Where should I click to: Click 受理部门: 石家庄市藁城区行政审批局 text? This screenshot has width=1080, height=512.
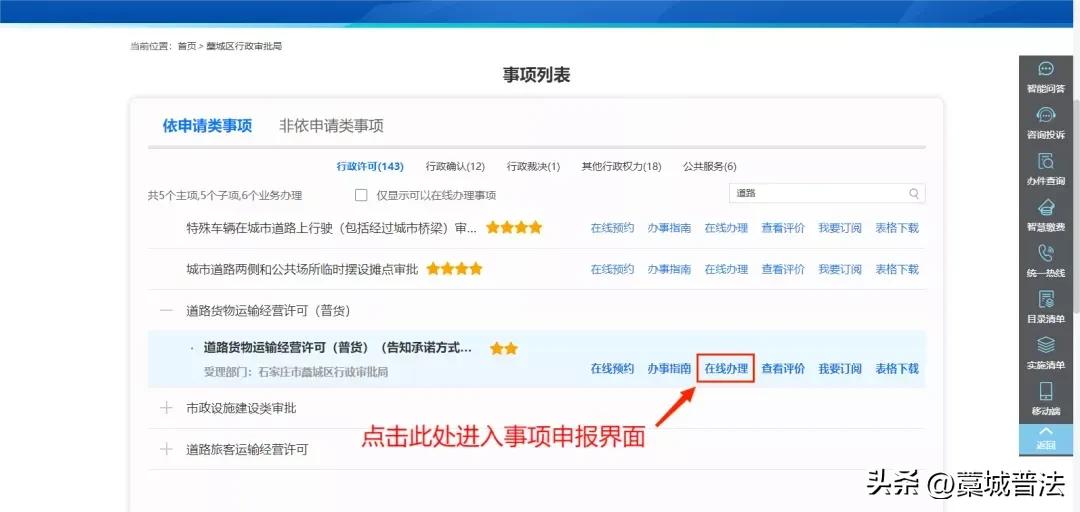[x=295, y=372]
